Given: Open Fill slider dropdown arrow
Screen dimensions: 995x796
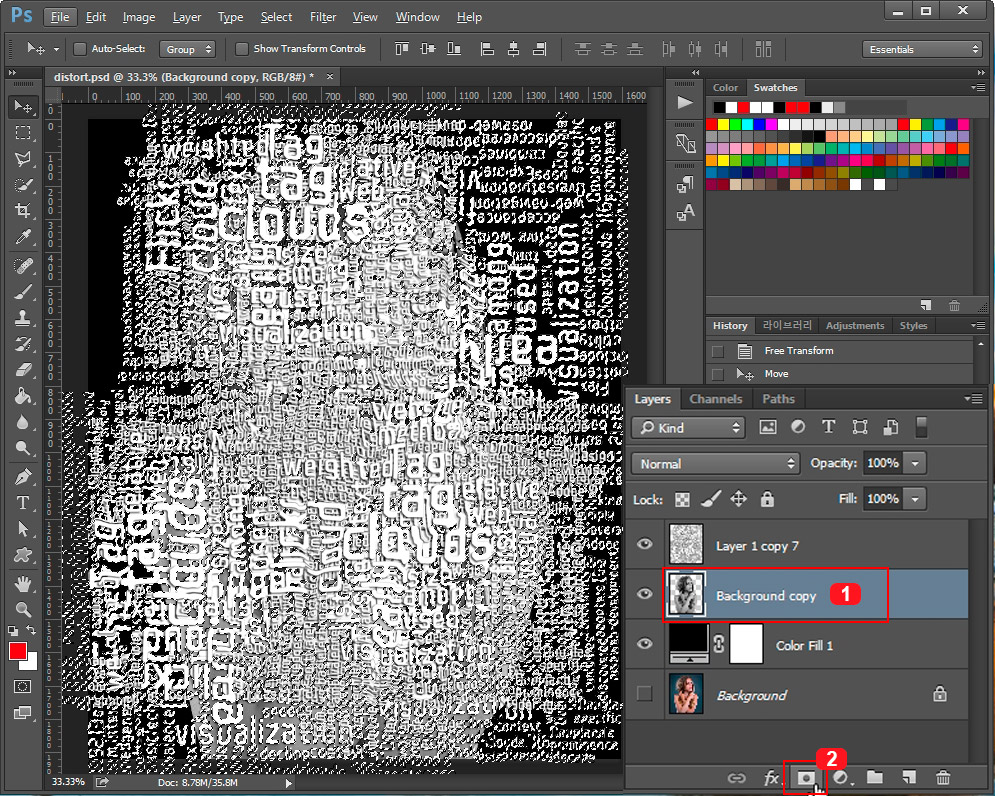Looking at the screenshot, I should [x=914, y=499].
